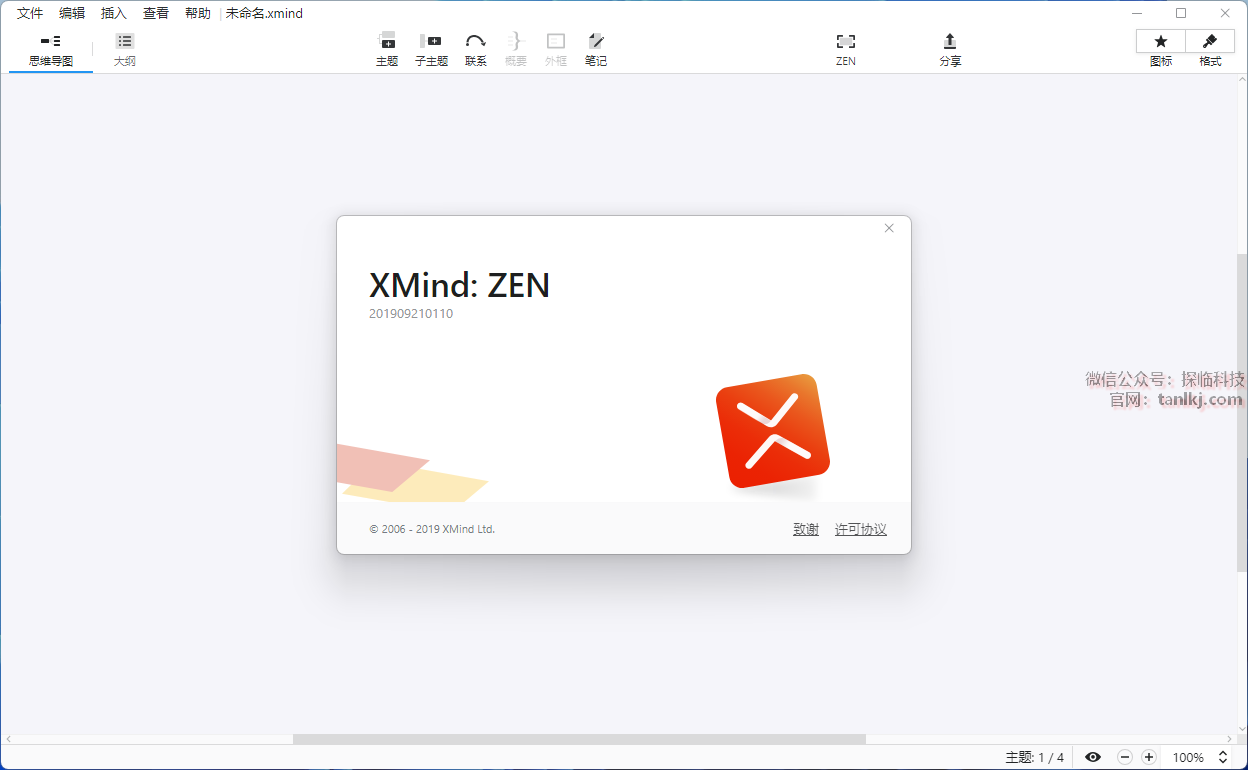
Task: Click the horizontal scrollbar thumb
Action: tap(579, 739)
